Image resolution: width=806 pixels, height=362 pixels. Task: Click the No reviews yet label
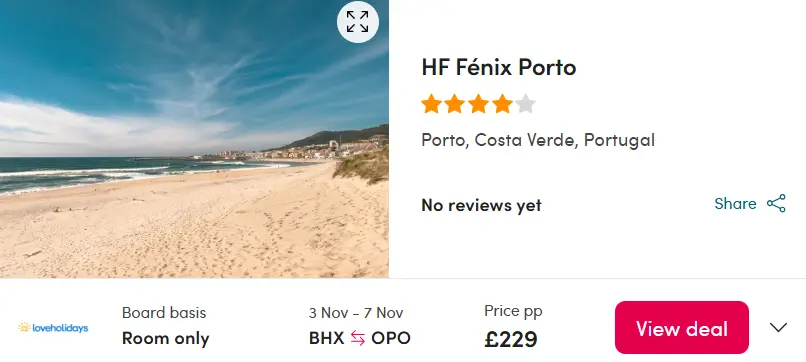[481, 205]
